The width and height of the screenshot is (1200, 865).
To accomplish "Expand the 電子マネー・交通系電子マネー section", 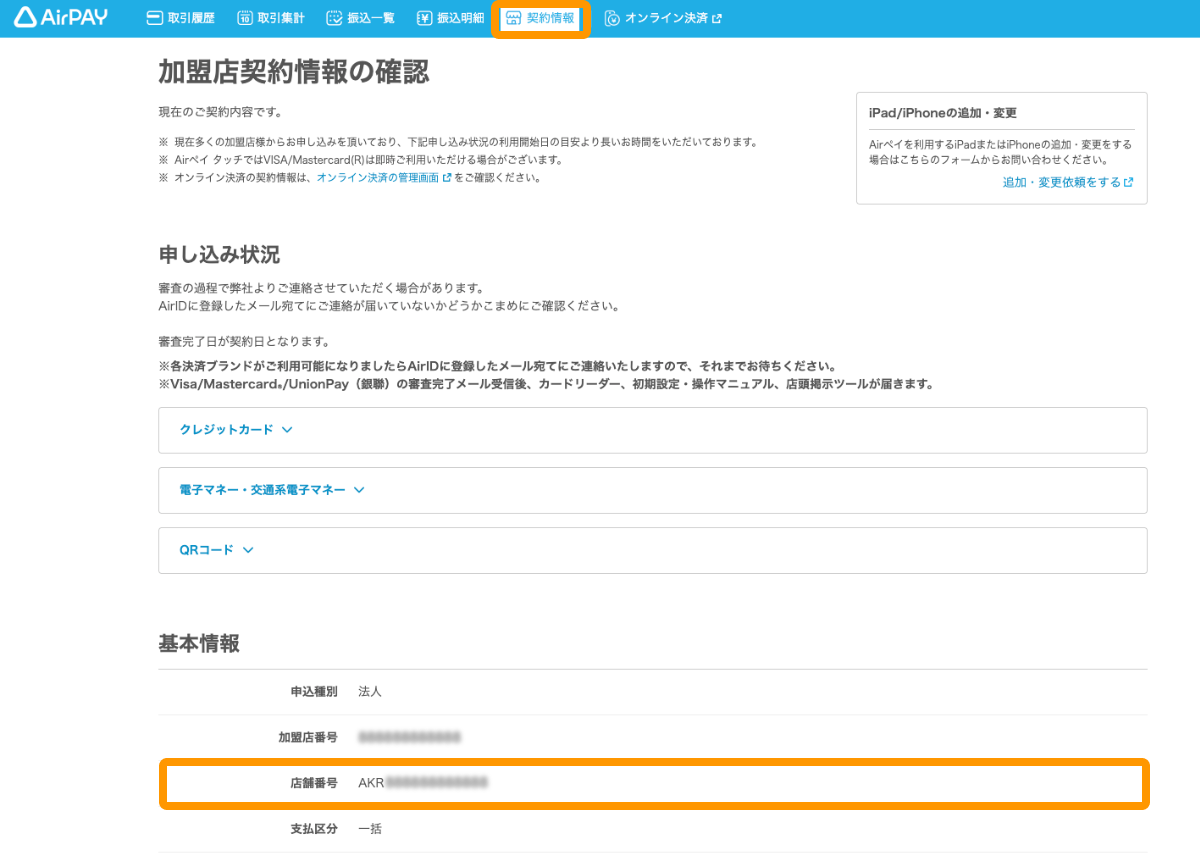I will [262, 490].
